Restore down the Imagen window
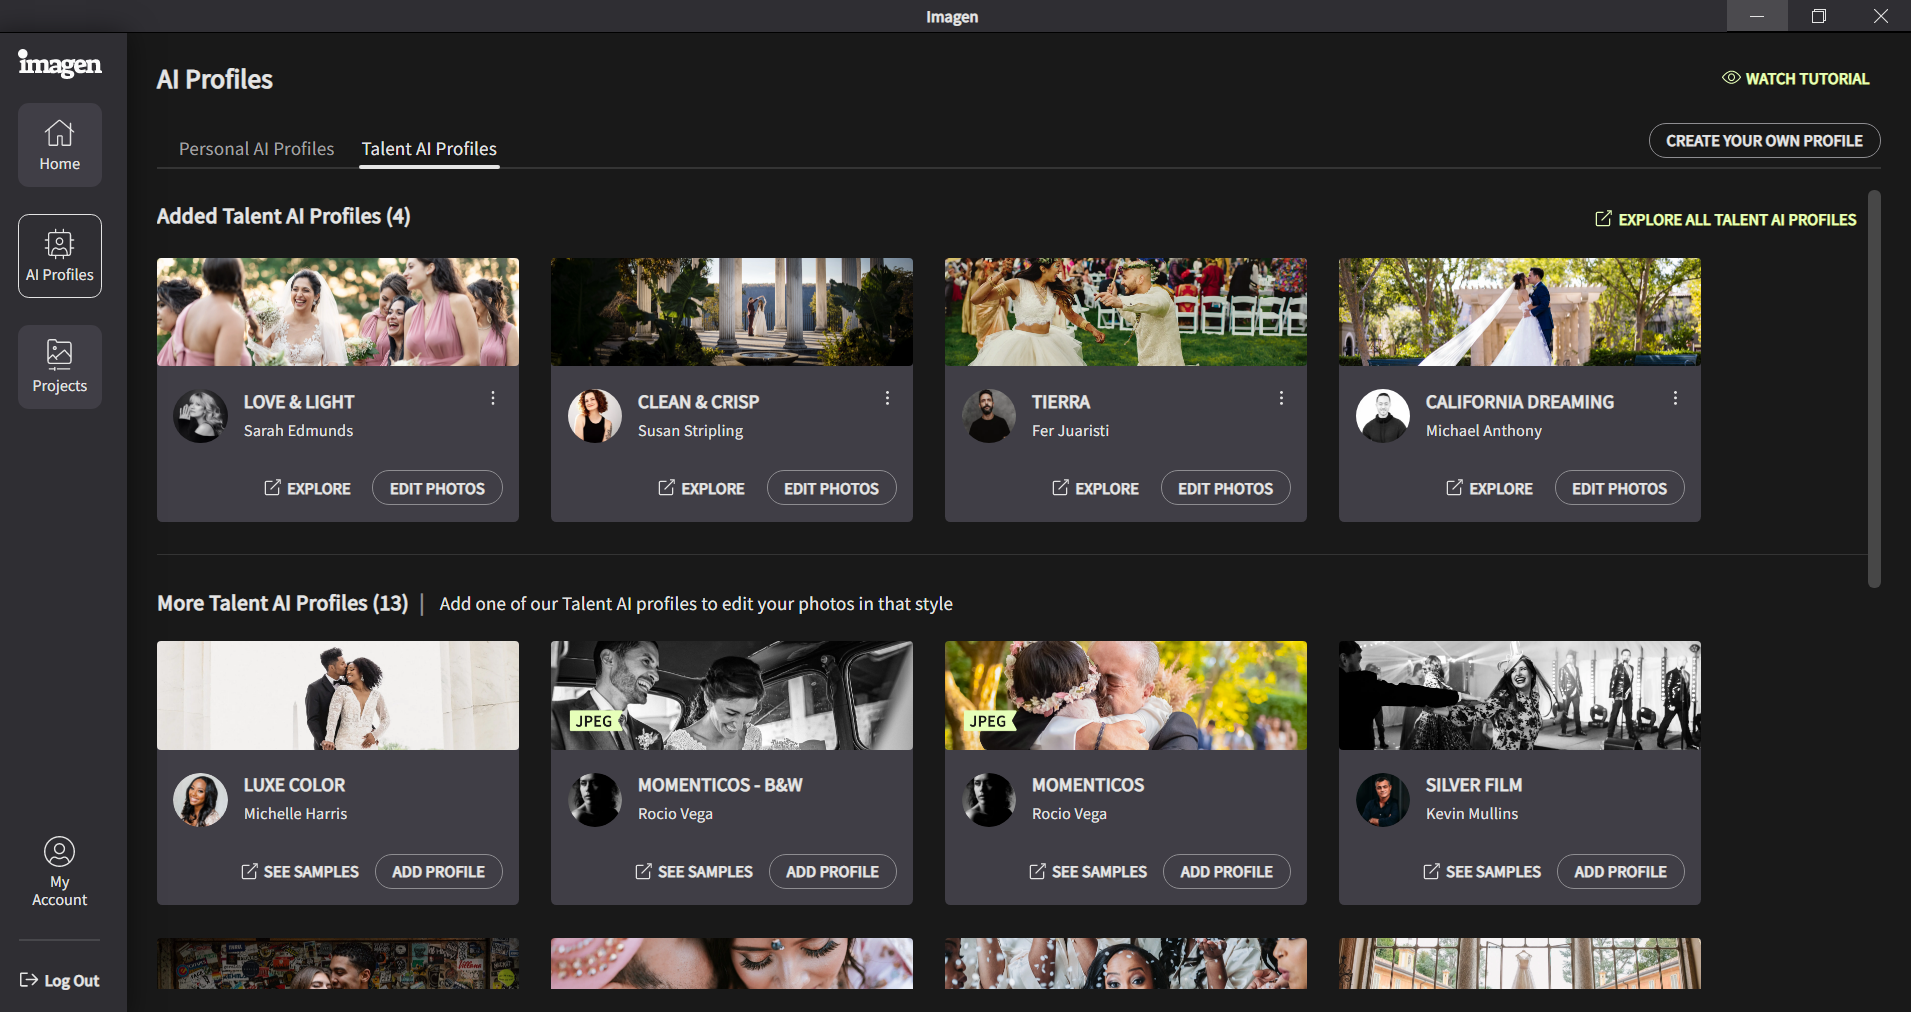1911x1012 pixels. (x=1819, y=16)
